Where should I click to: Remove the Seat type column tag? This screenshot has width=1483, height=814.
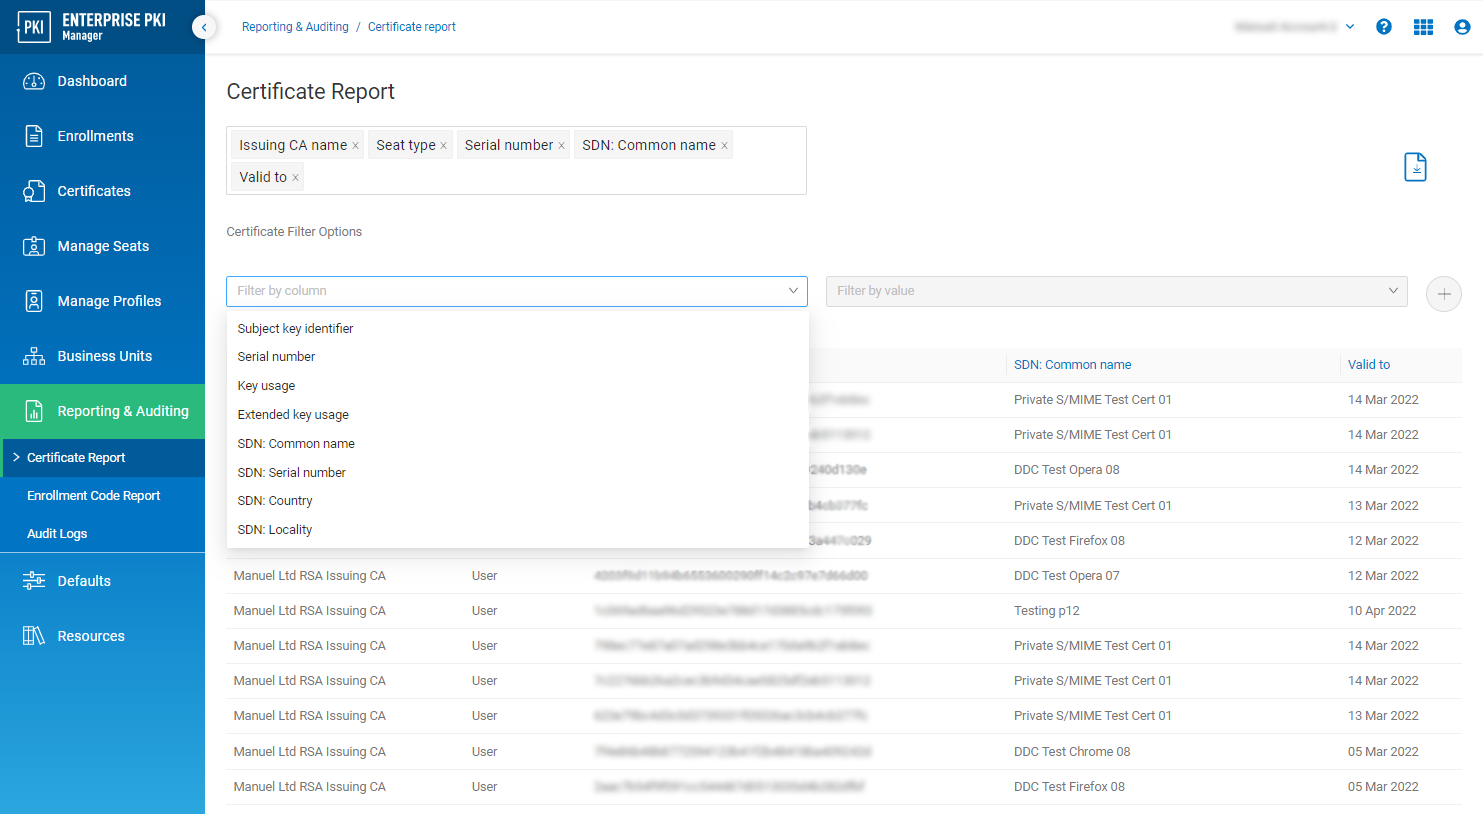(x=443, y=146)
